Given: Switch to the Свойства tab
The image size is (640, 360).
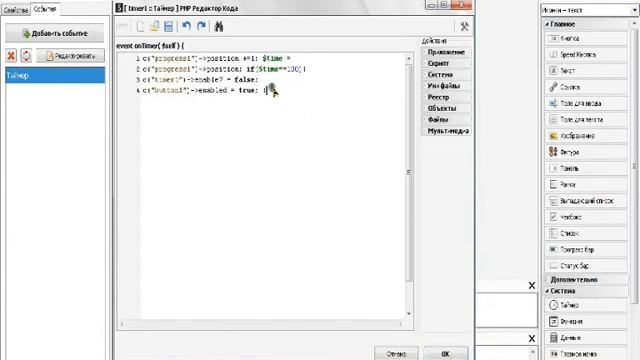Looking at the screenshot, I should point(16,10).
